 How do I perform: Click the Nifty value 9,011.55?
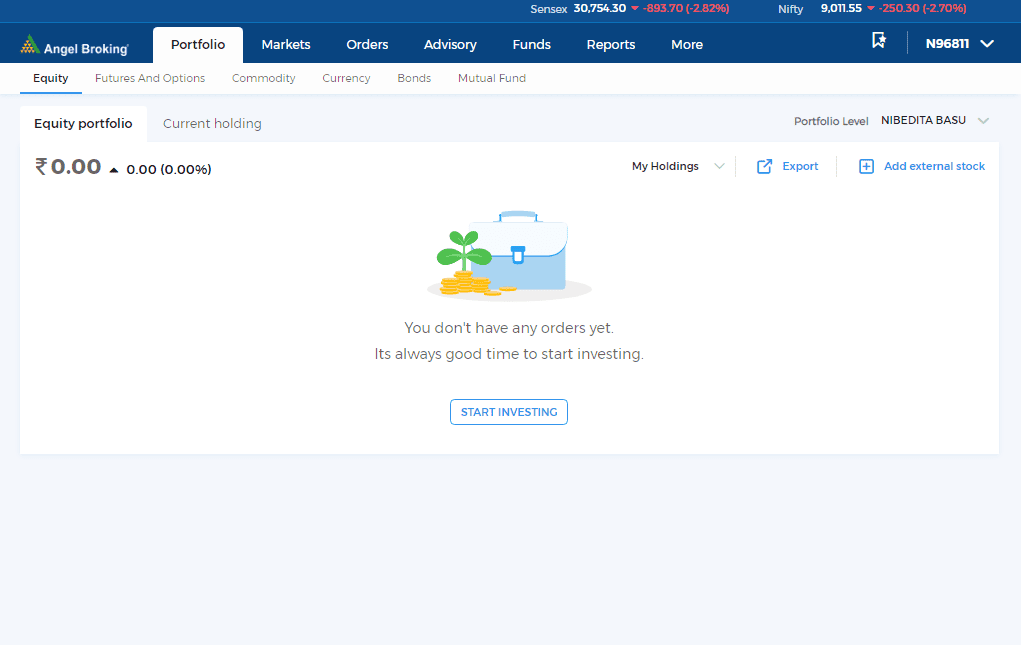pyautogui.click(x=841, y=8)
